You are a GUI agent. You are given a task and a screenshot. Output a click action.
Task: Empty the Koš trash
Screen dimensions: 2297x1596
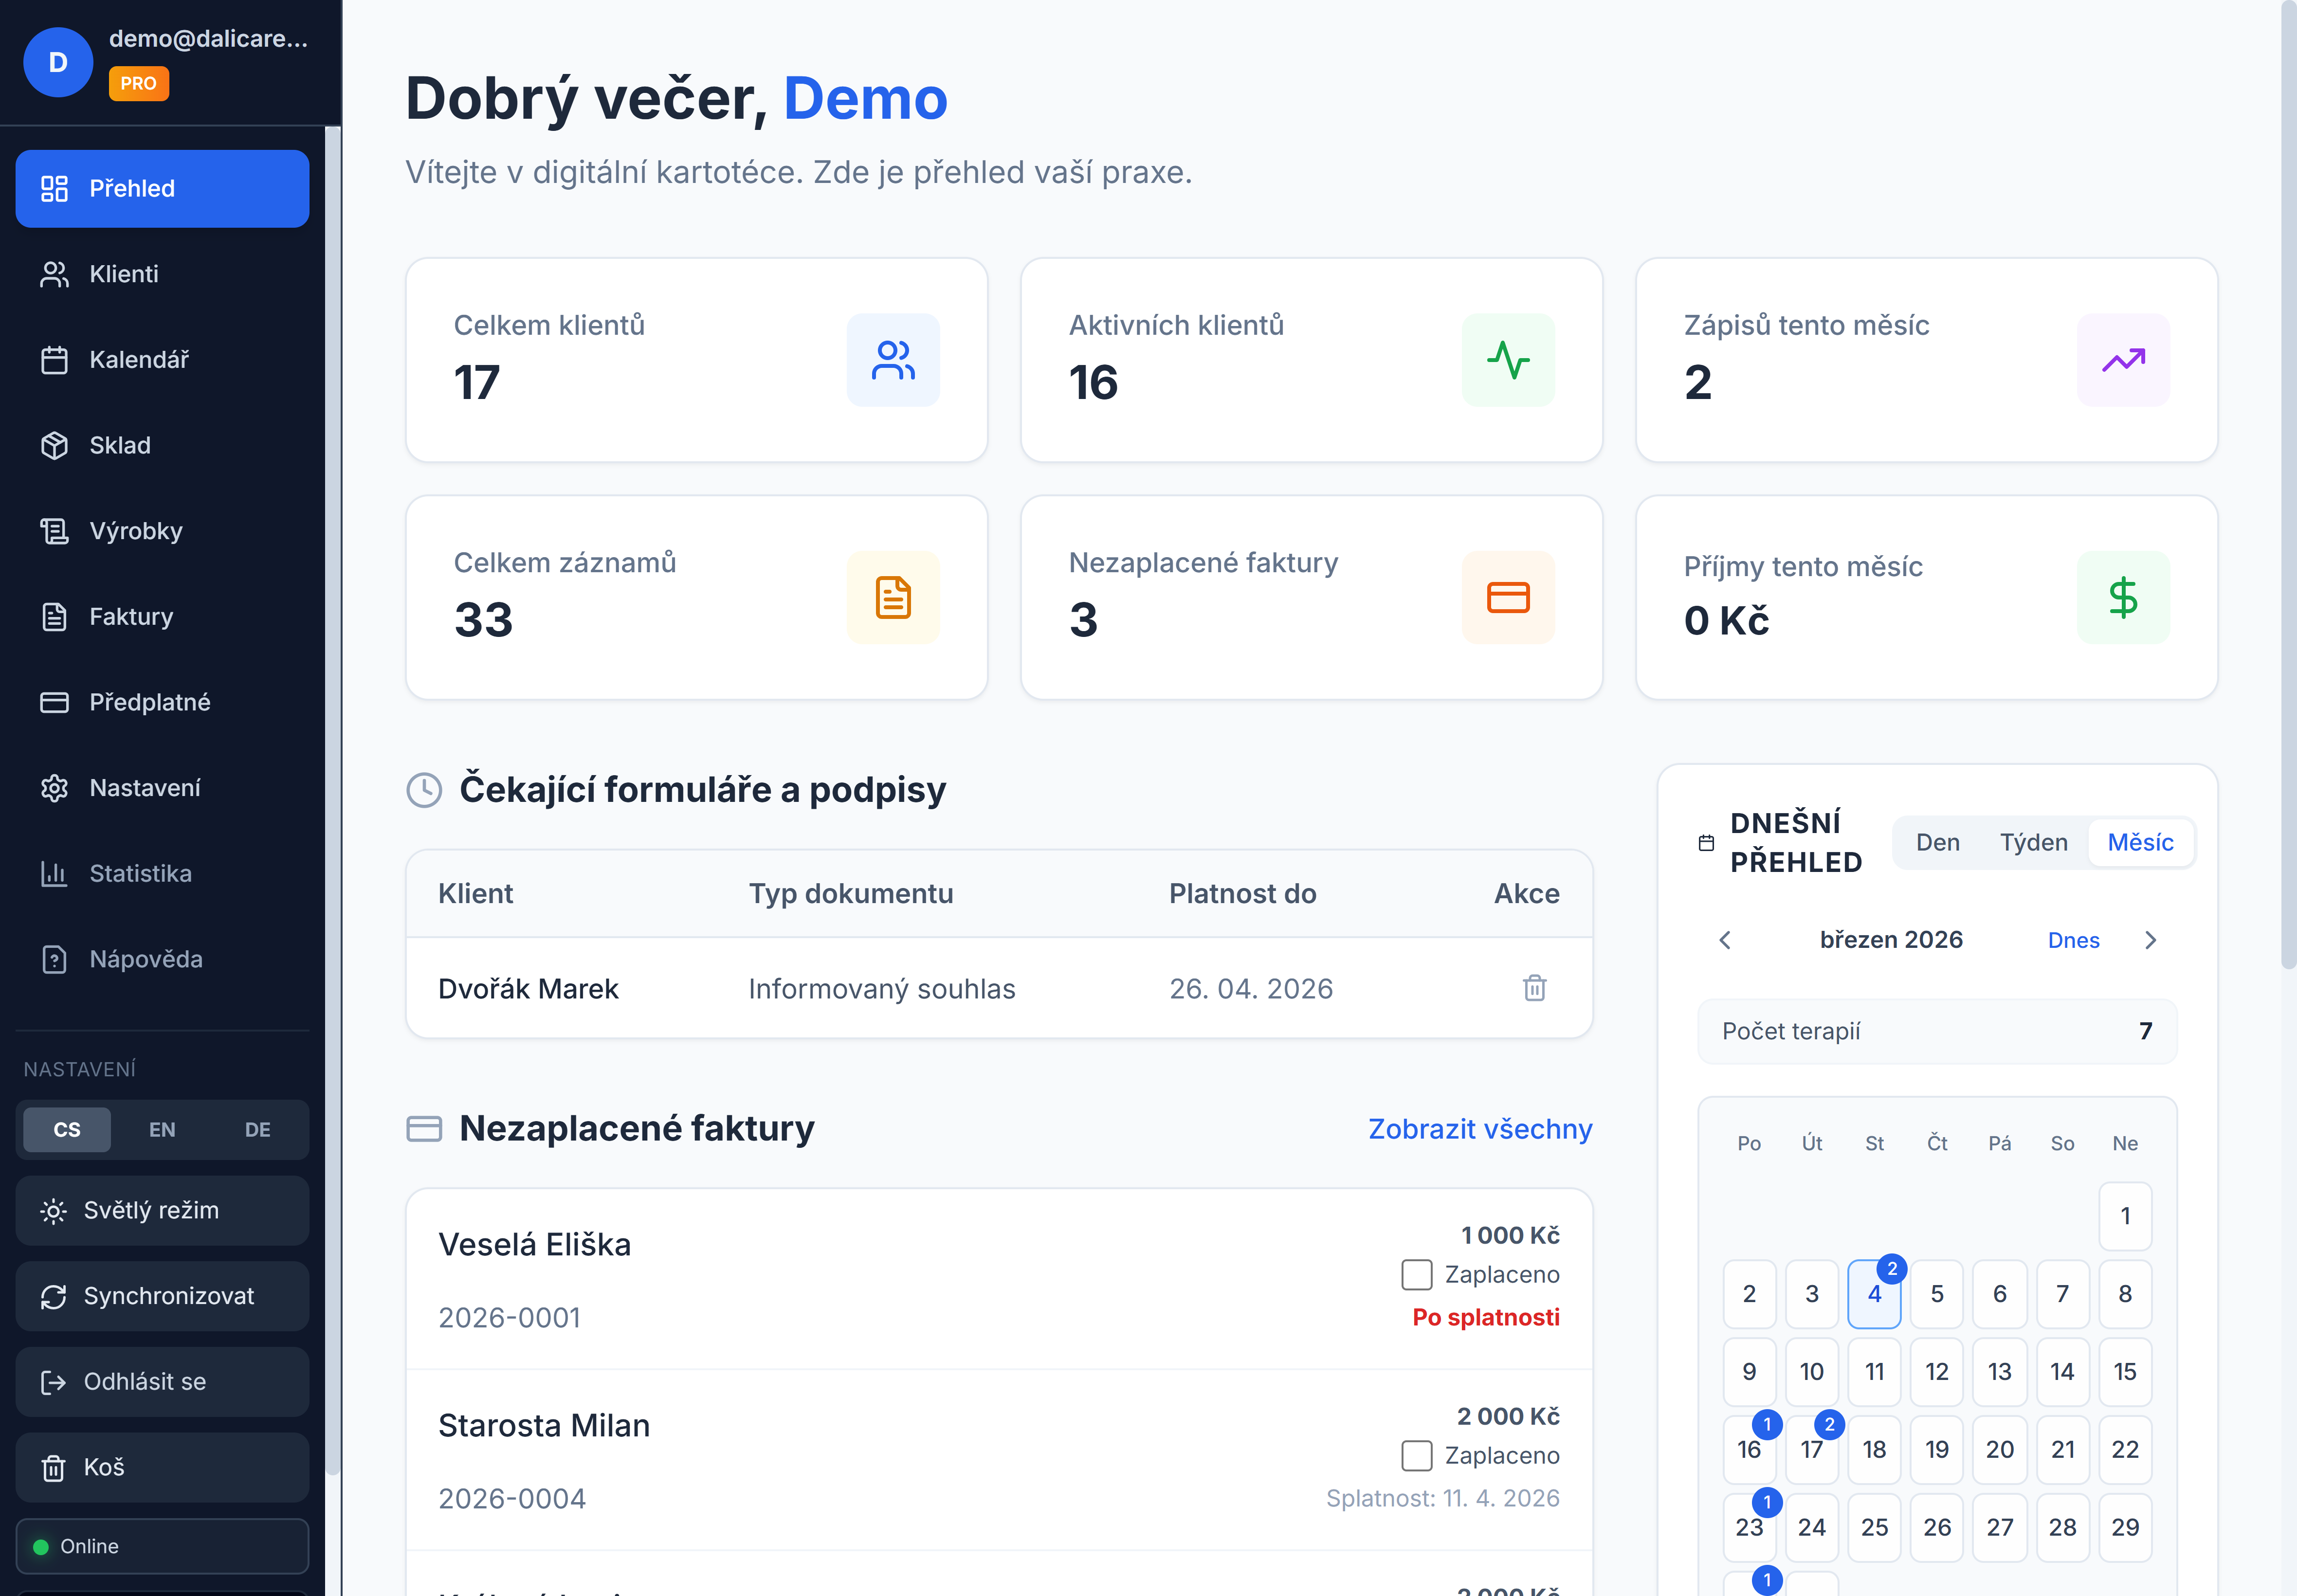[104, 1467]
